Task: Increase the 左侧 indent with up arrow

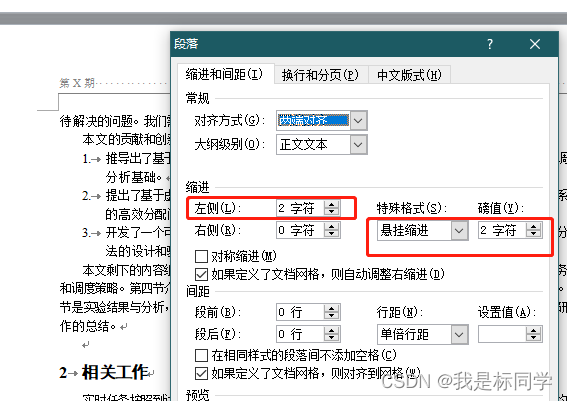Action: [331, 205]
